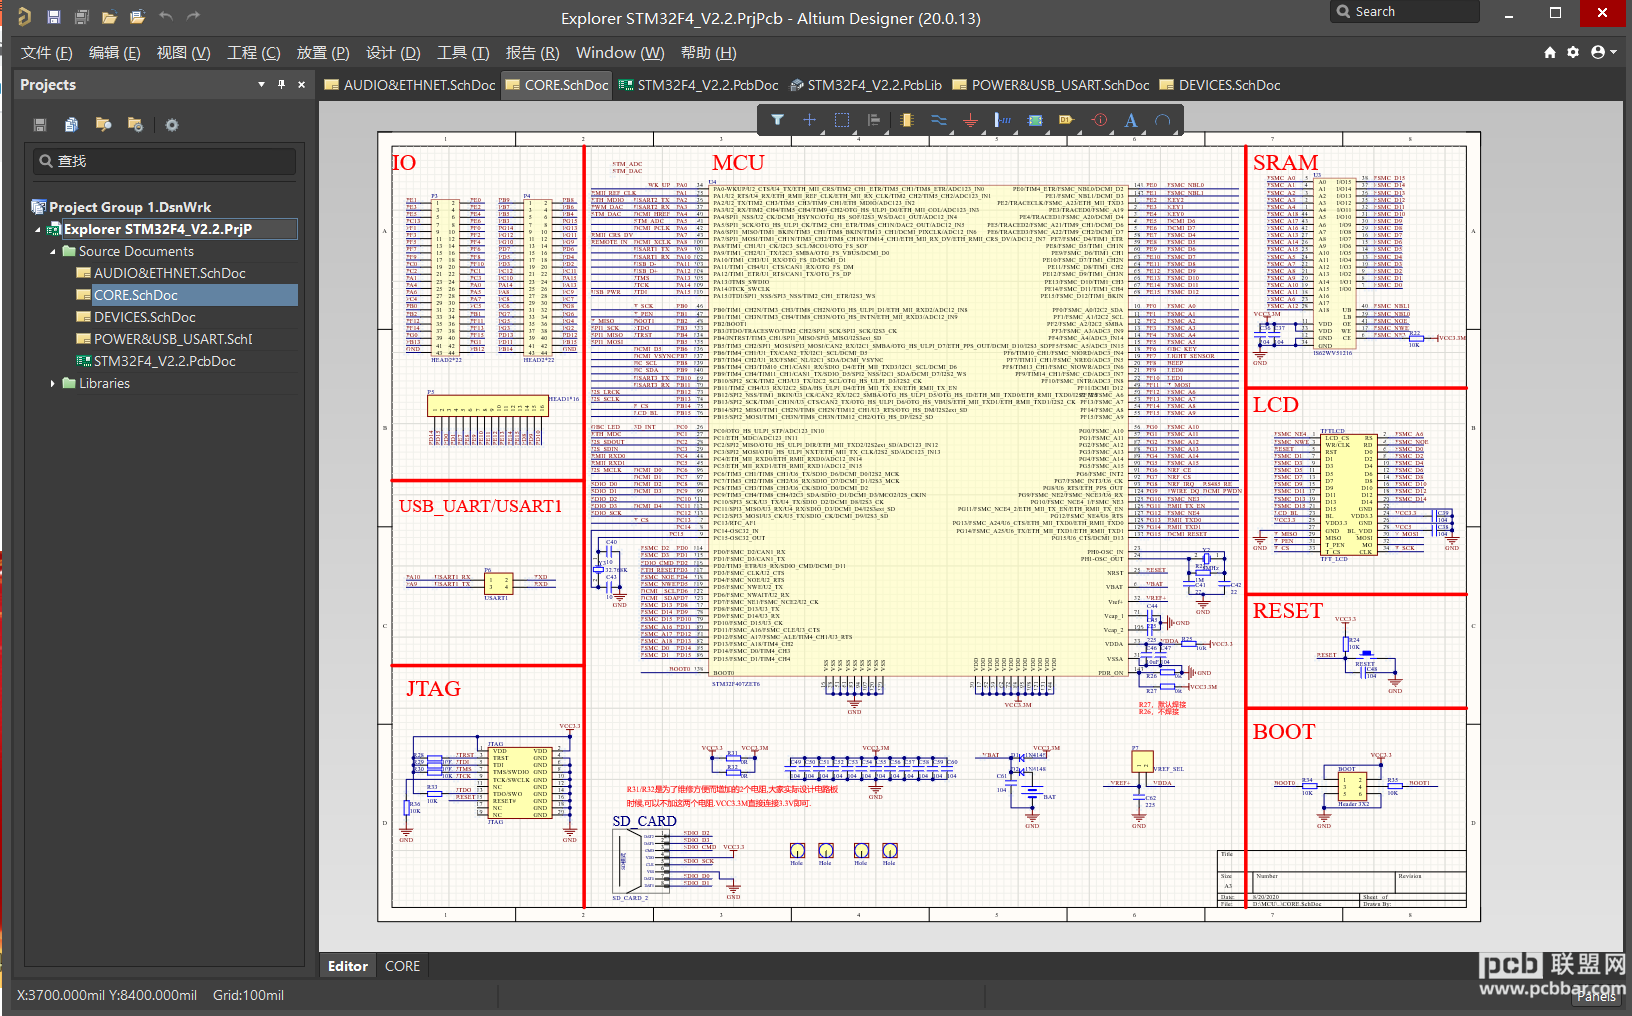
Task: Activate the rectangular selection tool
Action: [842, 120]
